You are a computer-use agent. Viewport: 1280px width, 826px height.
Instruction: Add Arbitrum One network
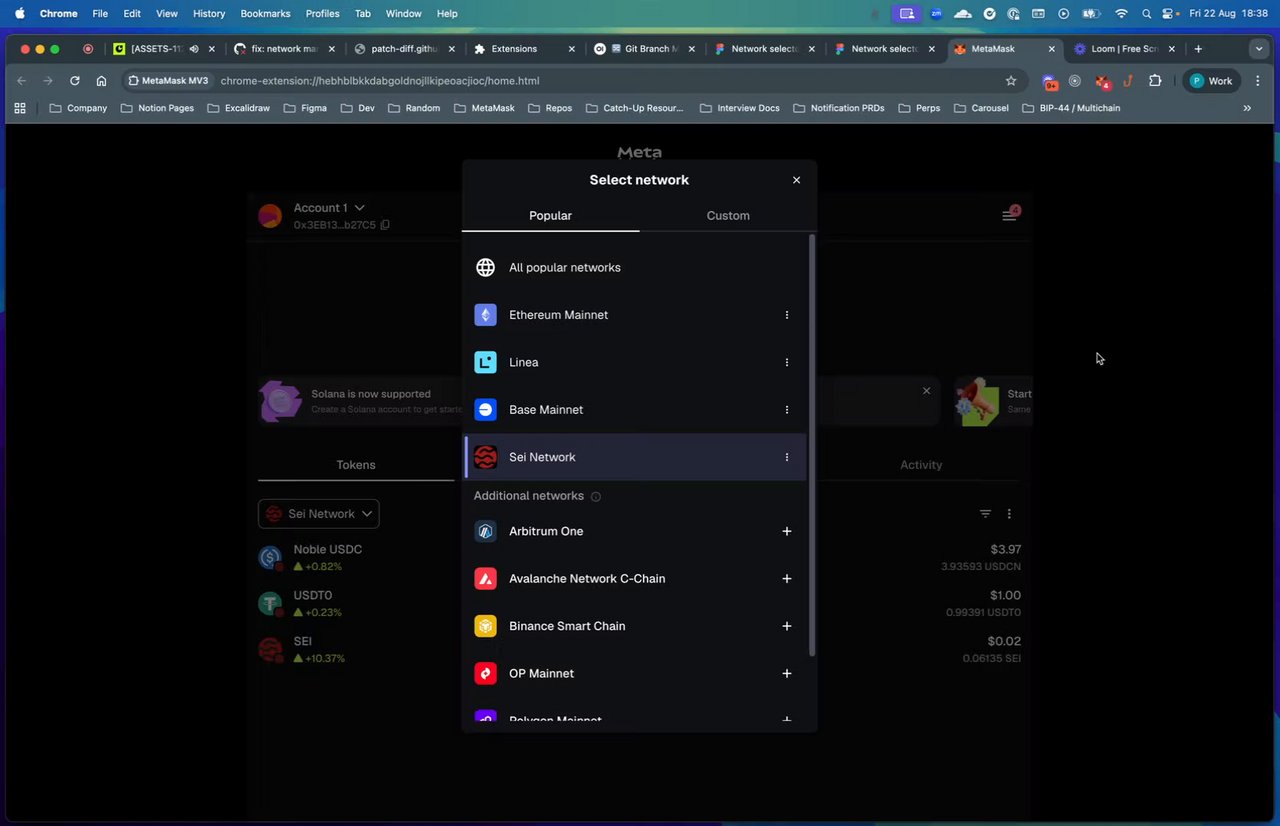tap(787, 531)
